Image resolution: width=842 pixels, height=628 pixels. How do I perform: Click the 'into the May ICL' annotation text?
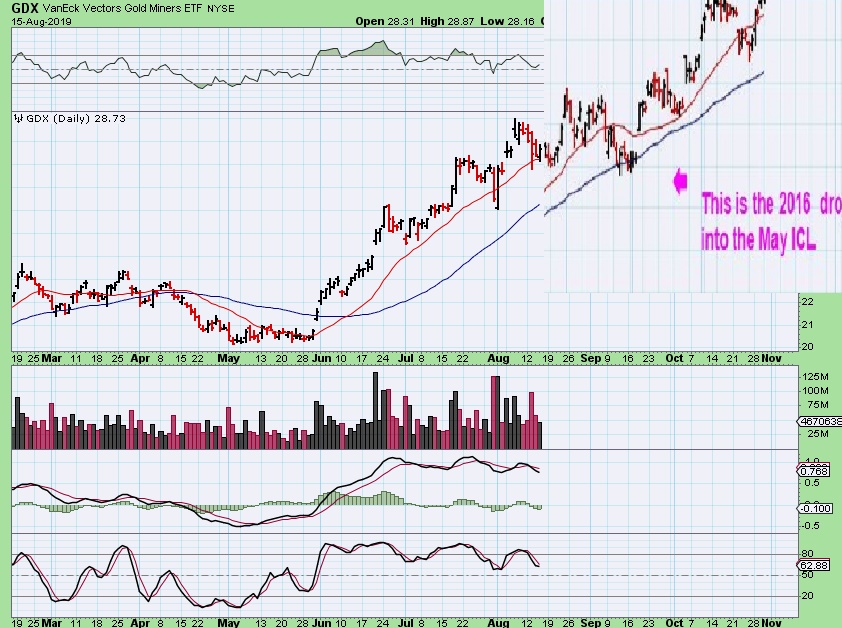point(758,239)
